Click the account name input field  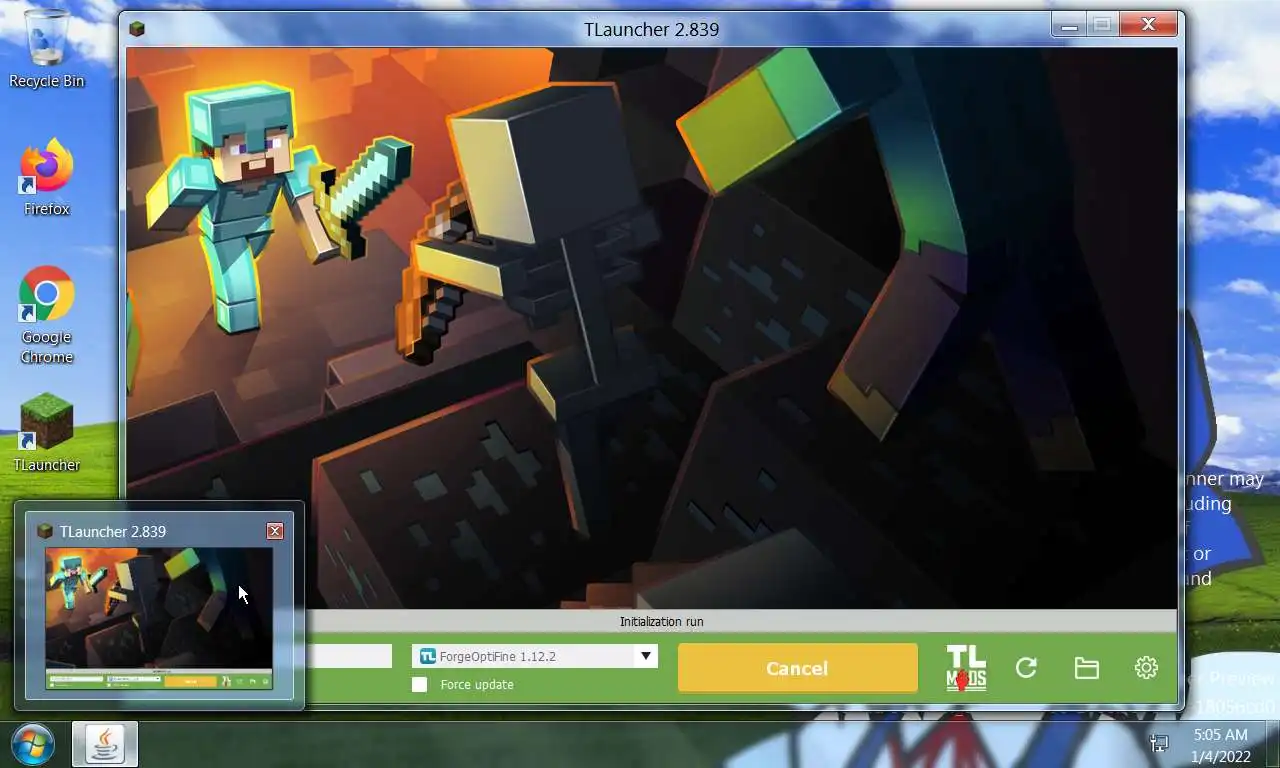pyautogui.click(x=348, y=656)
